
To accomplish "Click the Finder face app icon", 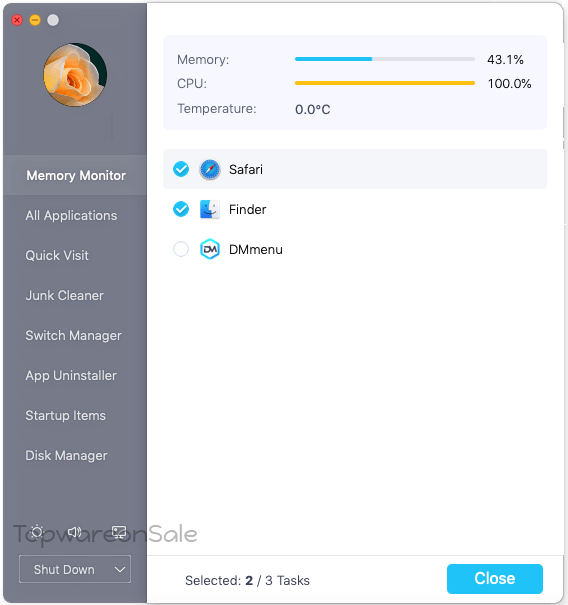I will [210, 210].
